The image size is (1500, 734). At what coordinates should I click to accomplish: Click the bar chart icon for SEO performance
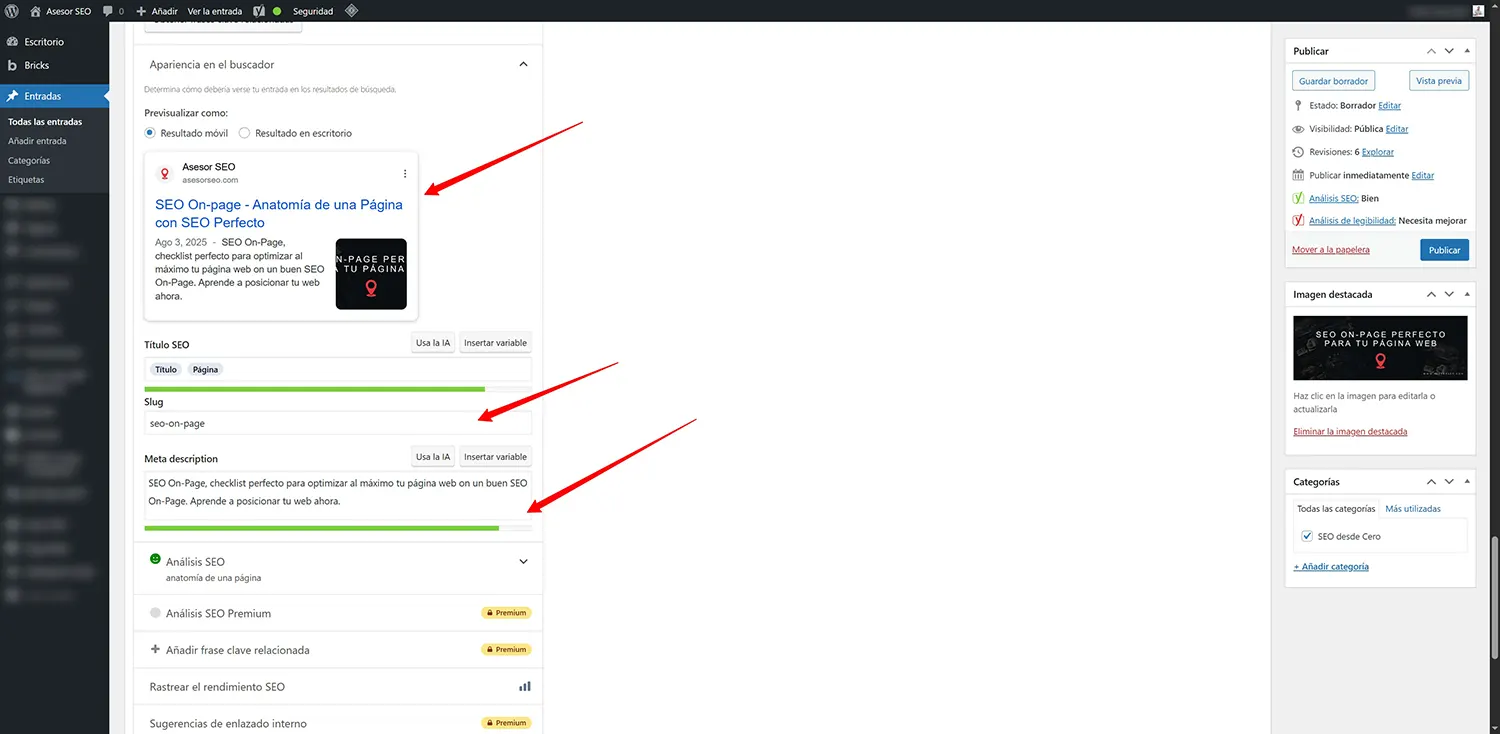point(524,687)
